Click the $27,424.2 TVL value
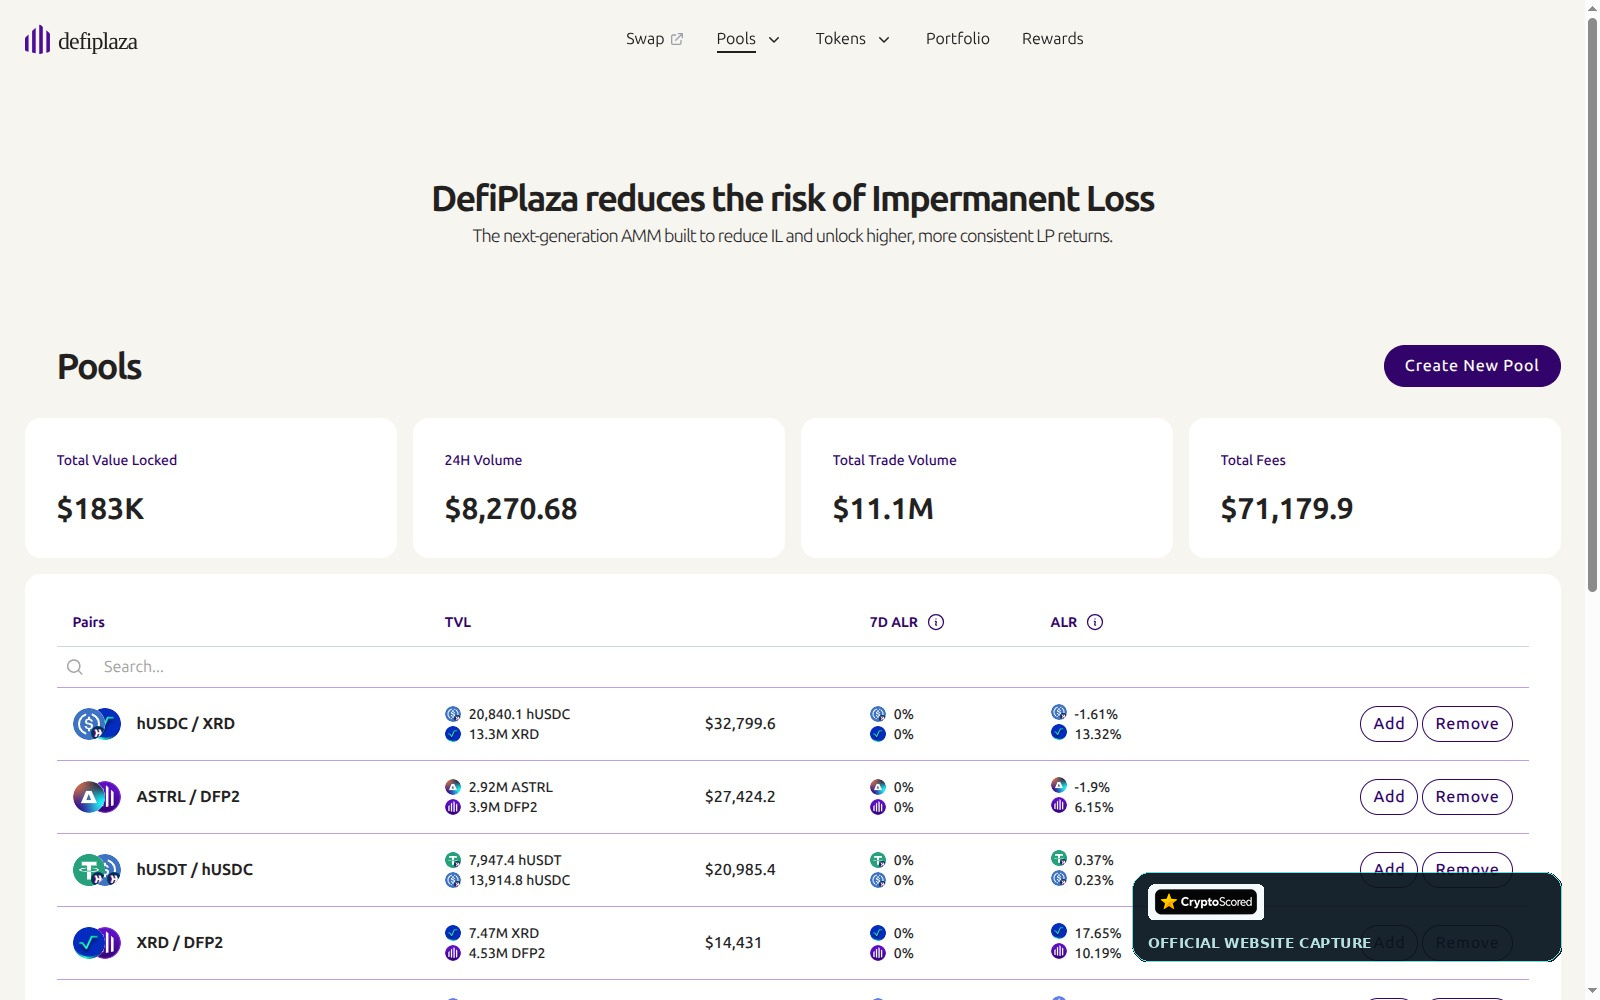 tap(740, 797)
